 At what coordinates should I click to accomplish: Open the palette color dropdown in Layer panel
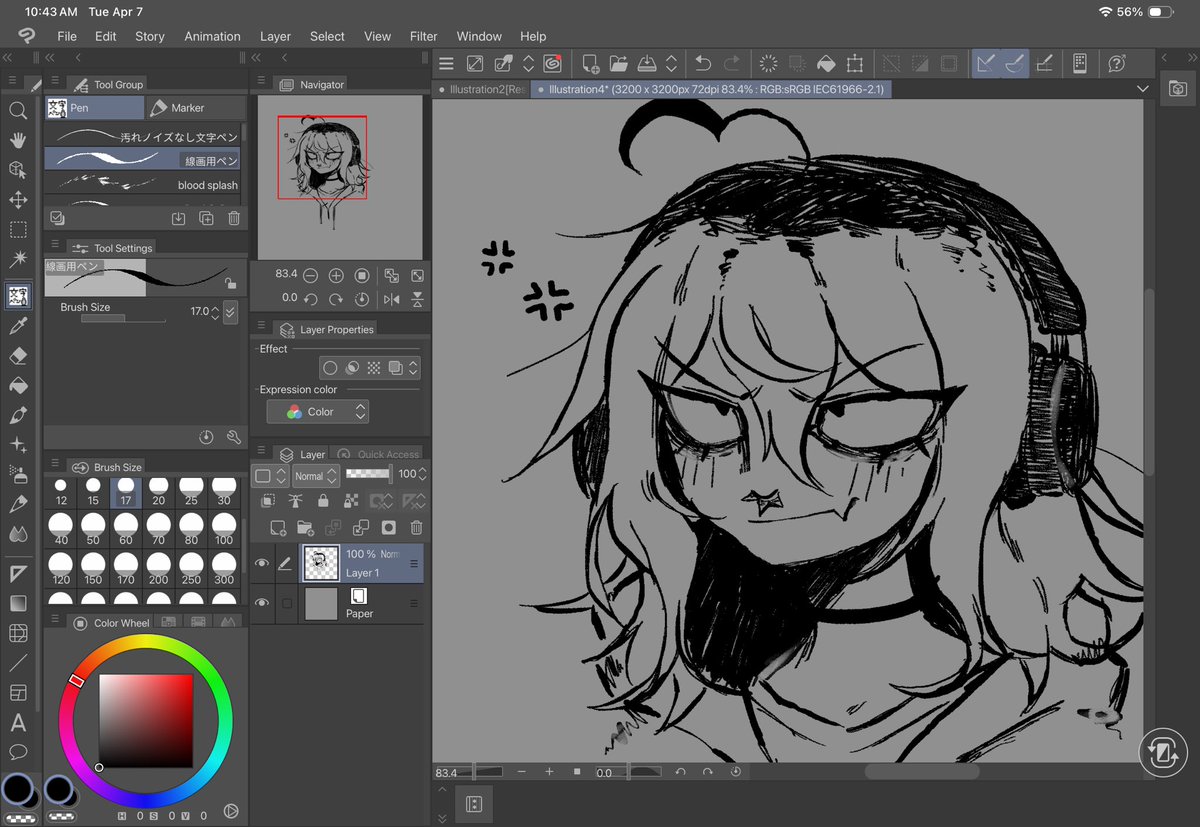tap(269, 476)
